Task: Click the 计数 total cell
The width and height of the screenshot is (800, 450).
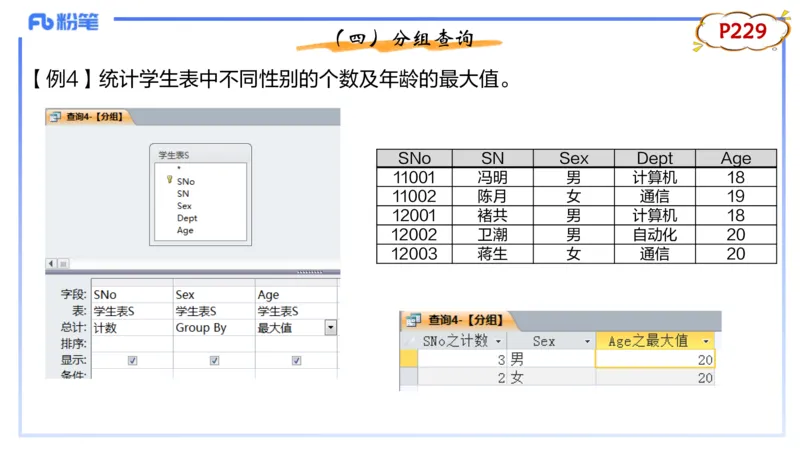Action: [x=132, y=328]
